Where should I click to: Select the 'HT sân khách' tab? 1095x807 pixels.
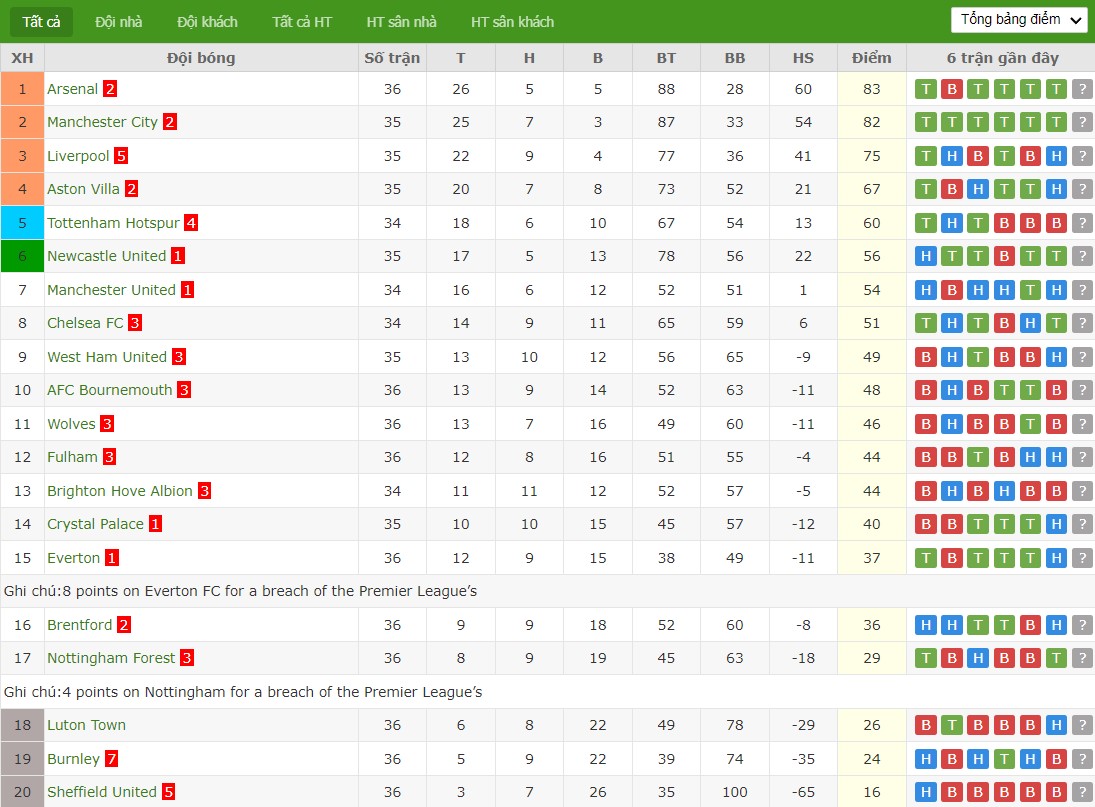click(512, 22)
